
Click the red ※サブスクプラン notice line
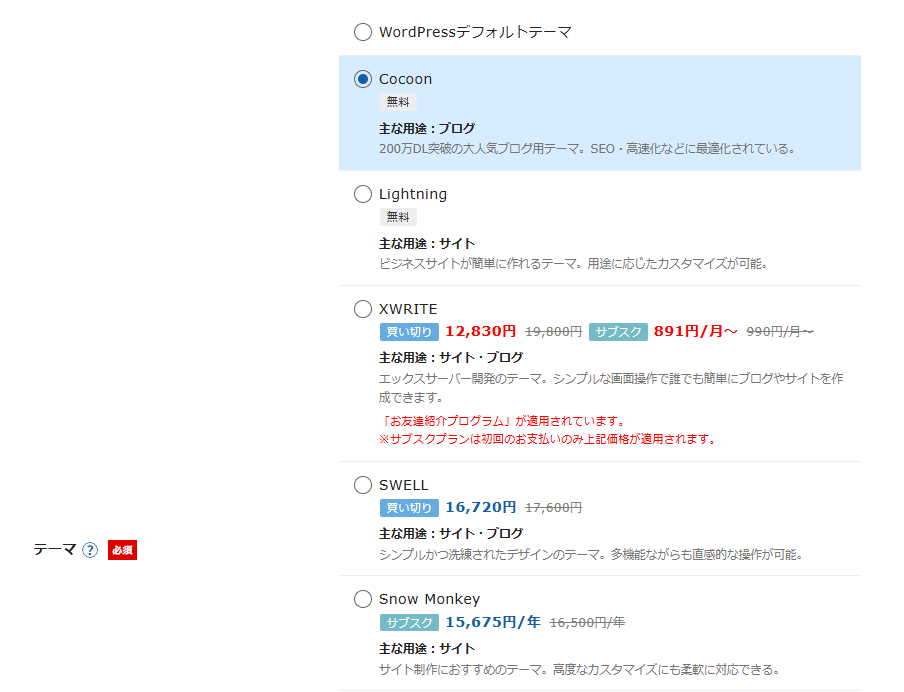548,440
